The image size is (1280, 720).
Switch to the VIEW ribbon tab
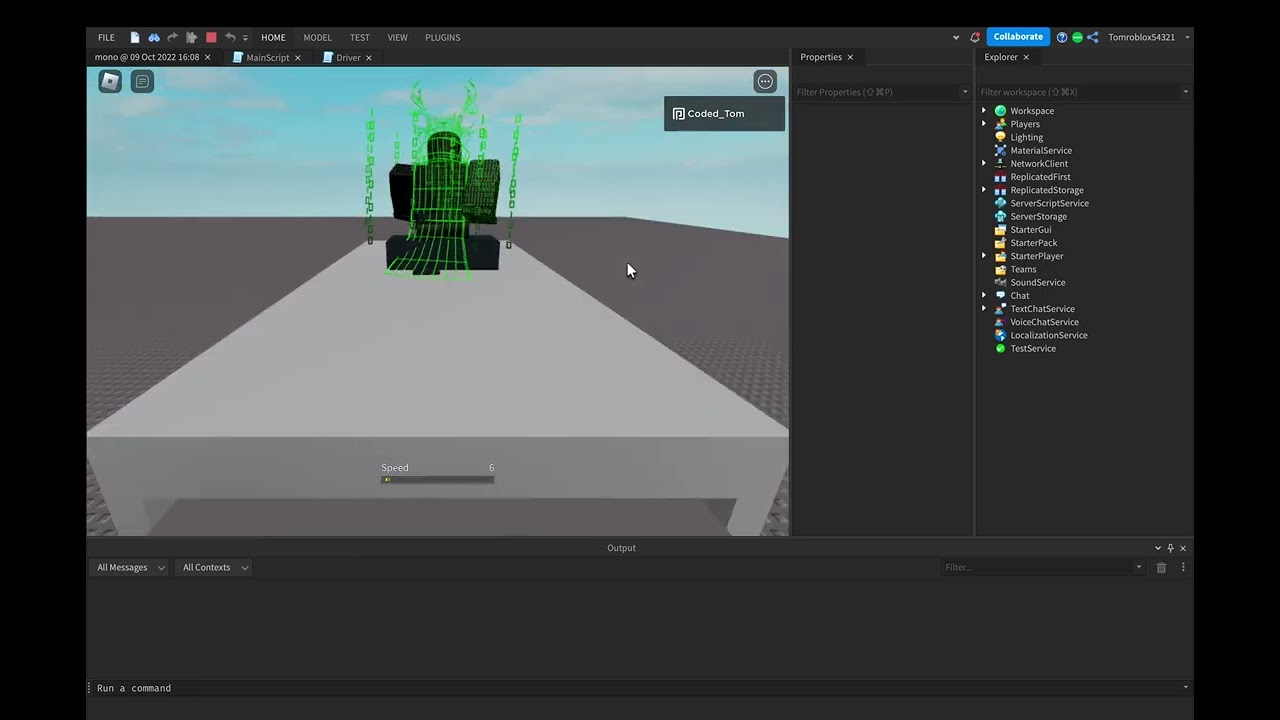coord(397,37)
